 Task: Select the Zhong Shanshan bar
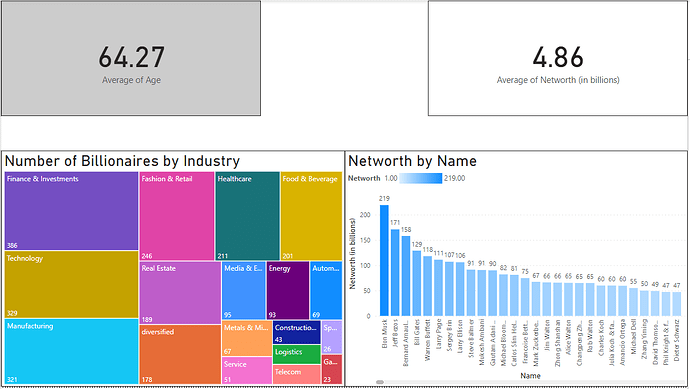558,299
